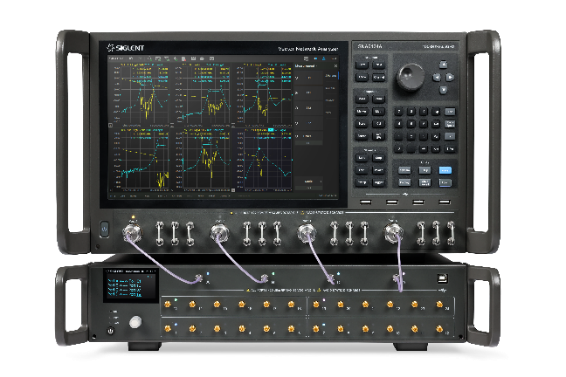This screenshot has height=377, width=566.
Task: Click the up arrow key beside the rotary knob
Action: (x=443, y=65)
